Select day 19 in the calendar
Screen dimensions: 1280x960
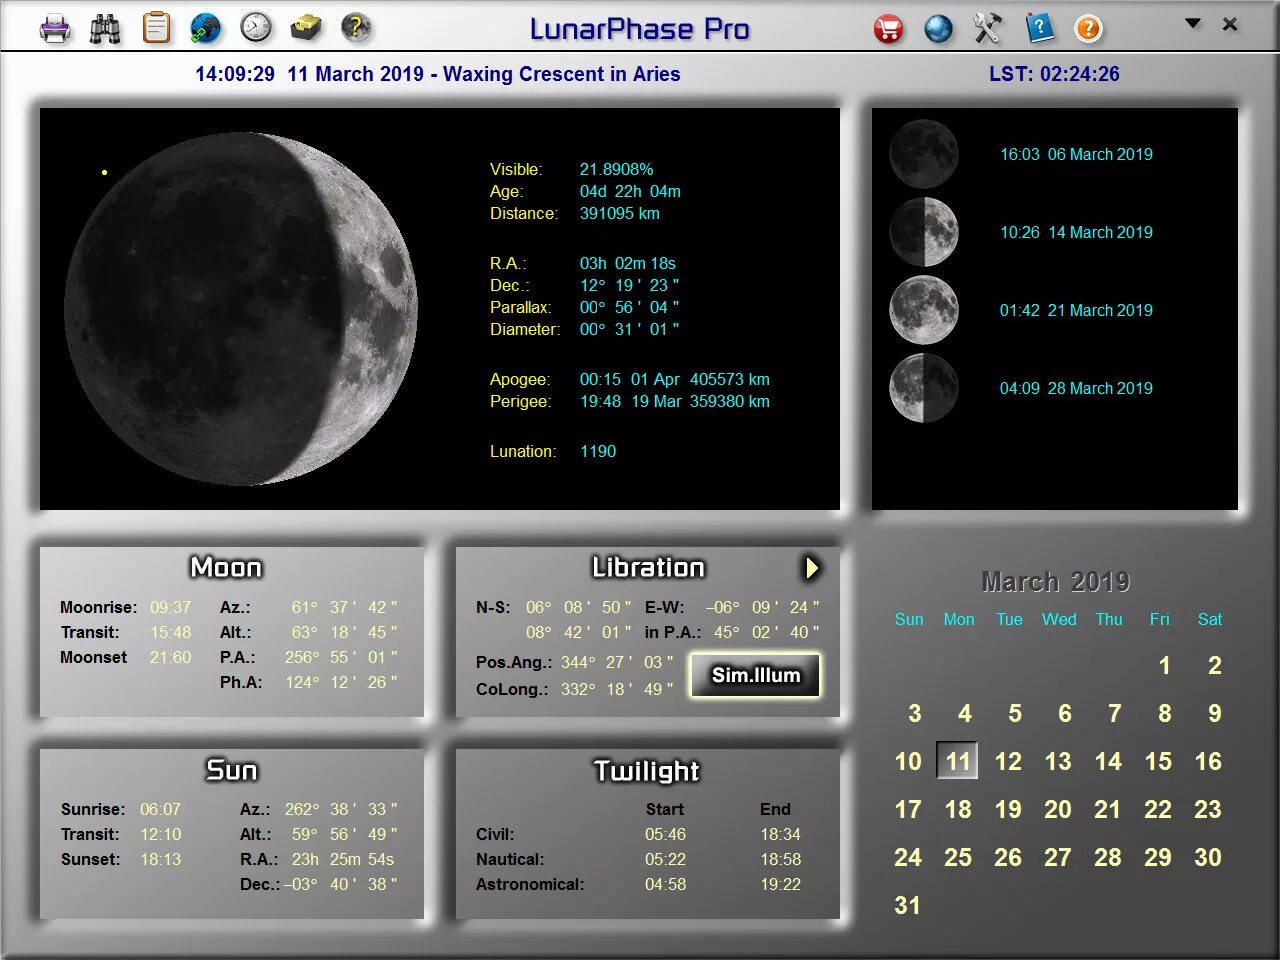pyautogui.click(x=1008, y=809)
